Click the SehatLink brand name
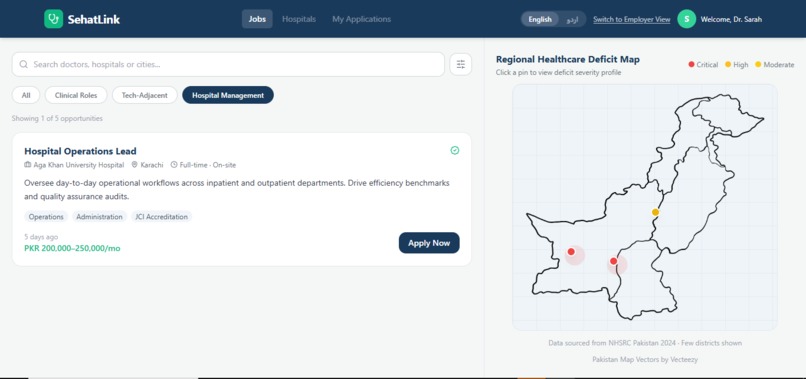 [94, 20]
